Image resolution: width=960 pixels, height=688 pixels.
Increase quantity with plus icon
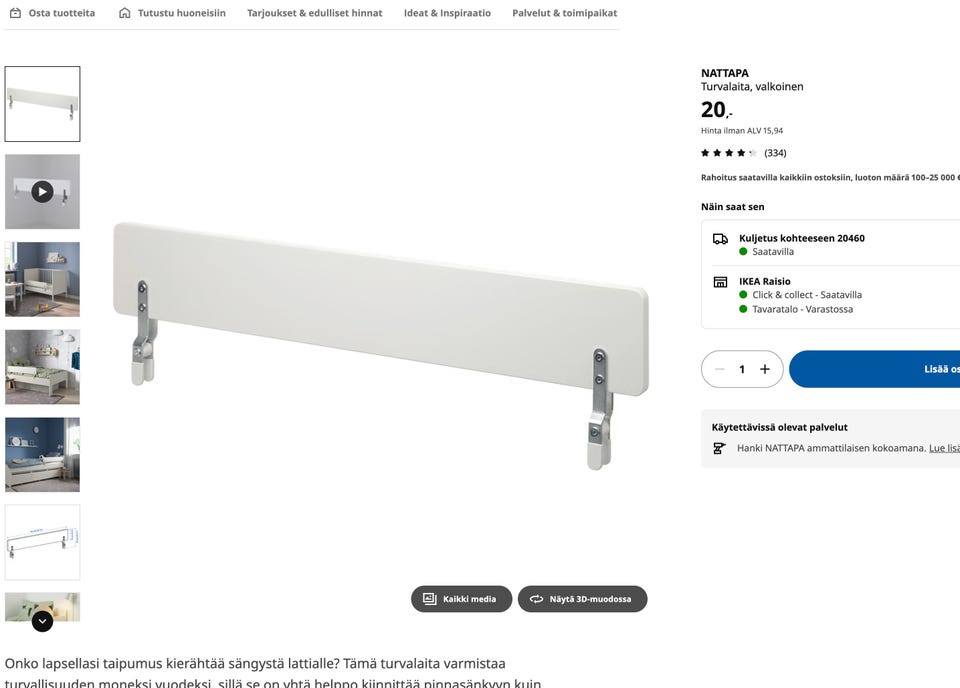point(765,369)
